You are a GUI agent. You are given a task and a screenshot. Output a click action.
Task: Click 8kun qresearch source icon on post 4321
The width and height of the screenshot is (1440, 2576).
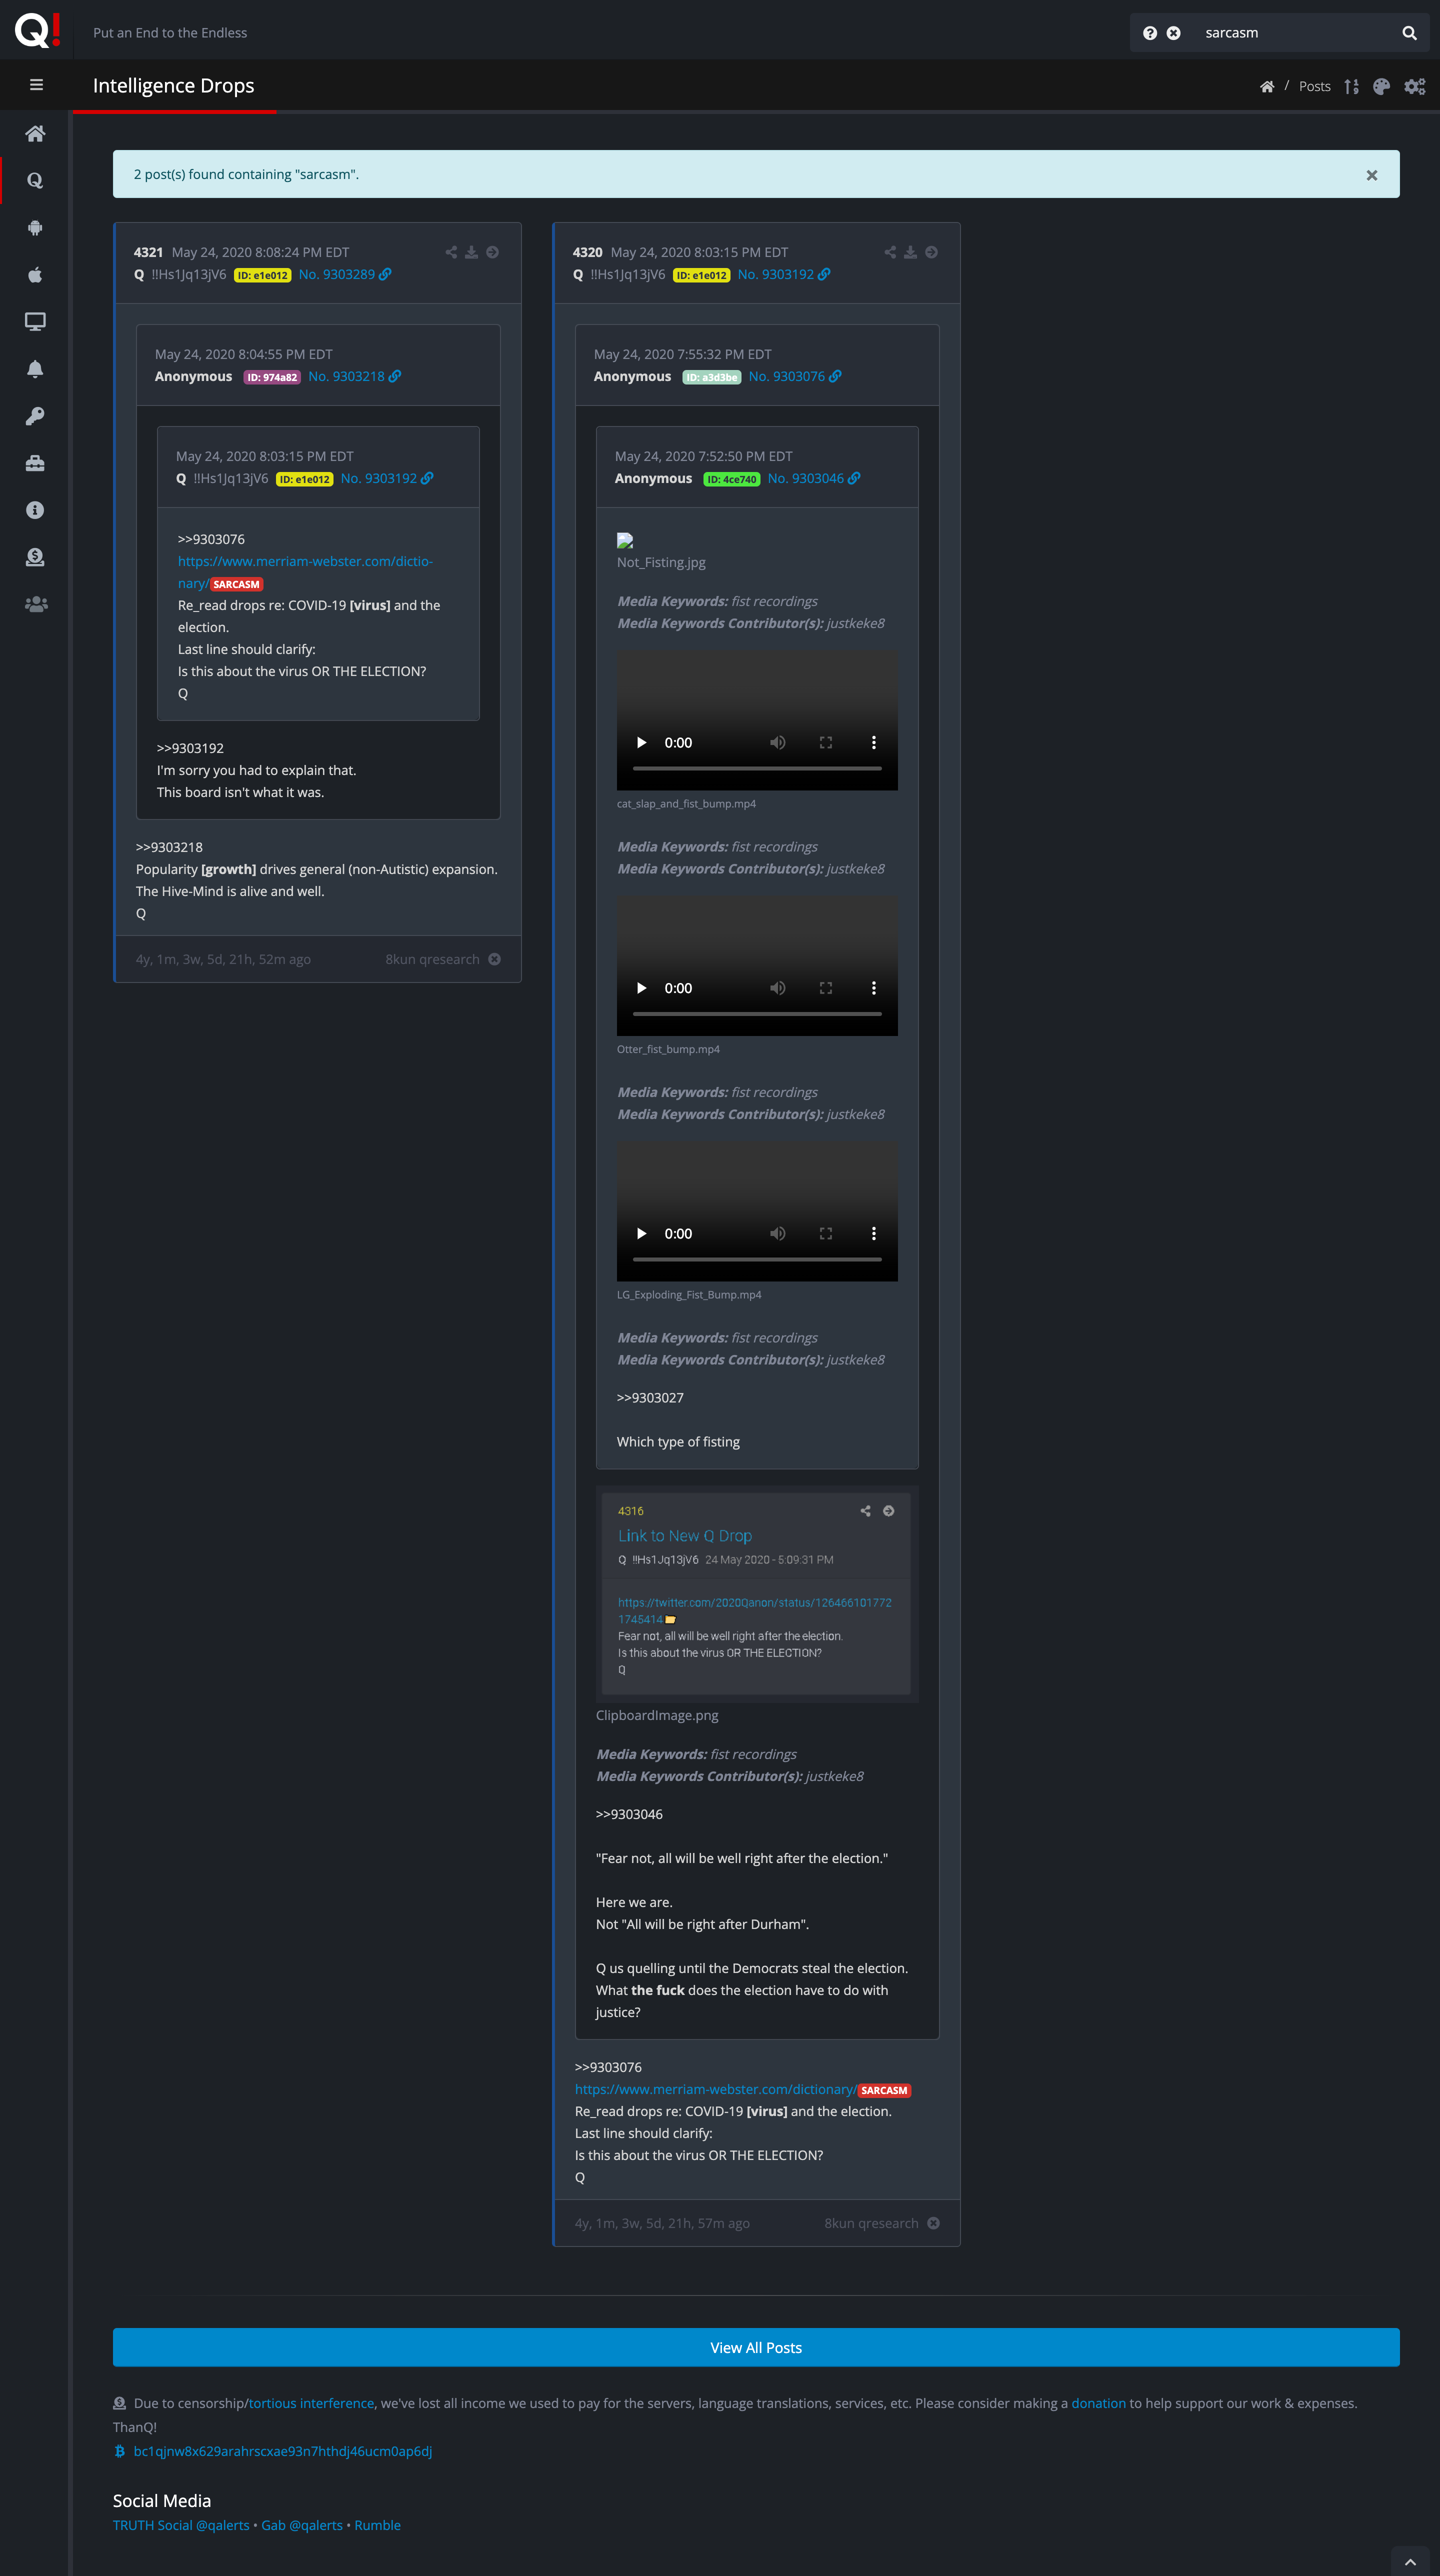494,959
